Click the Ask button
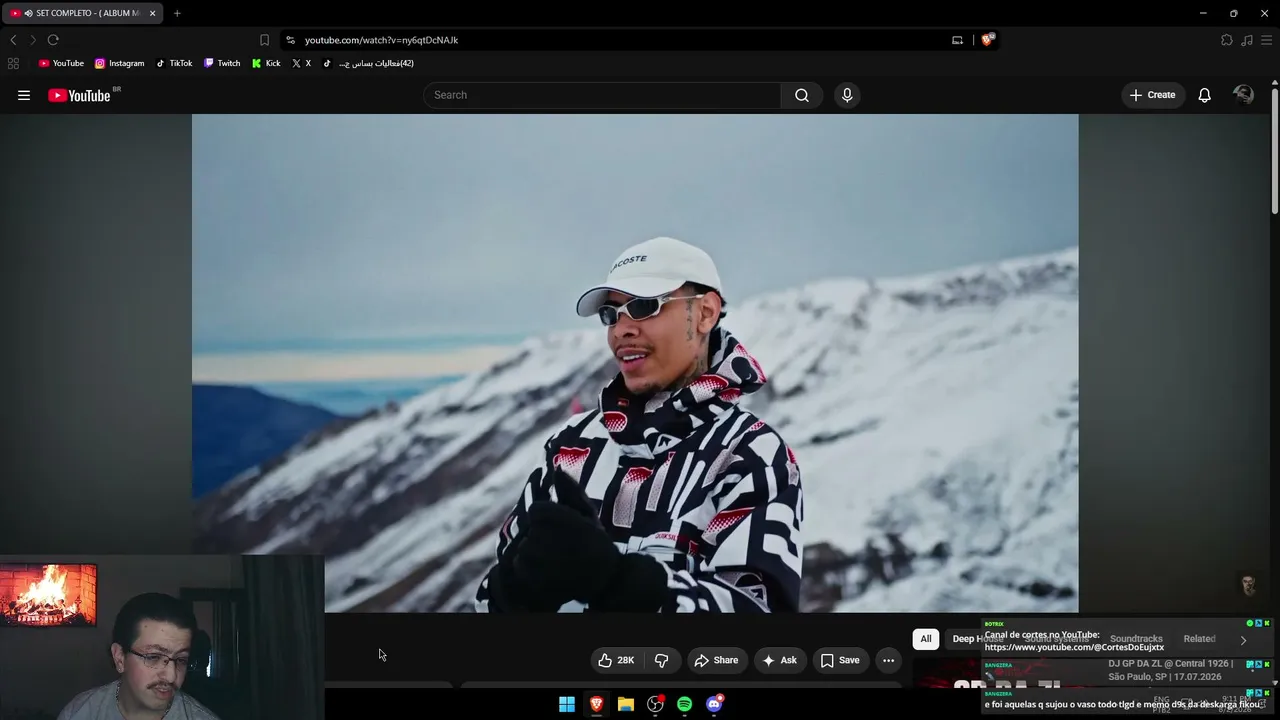Screen dimensions: 1280x720 (x=779, y=660)
